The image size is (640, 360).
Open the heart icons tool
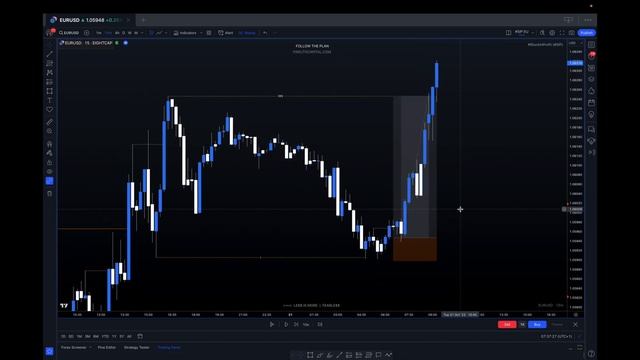click(49, 109)
